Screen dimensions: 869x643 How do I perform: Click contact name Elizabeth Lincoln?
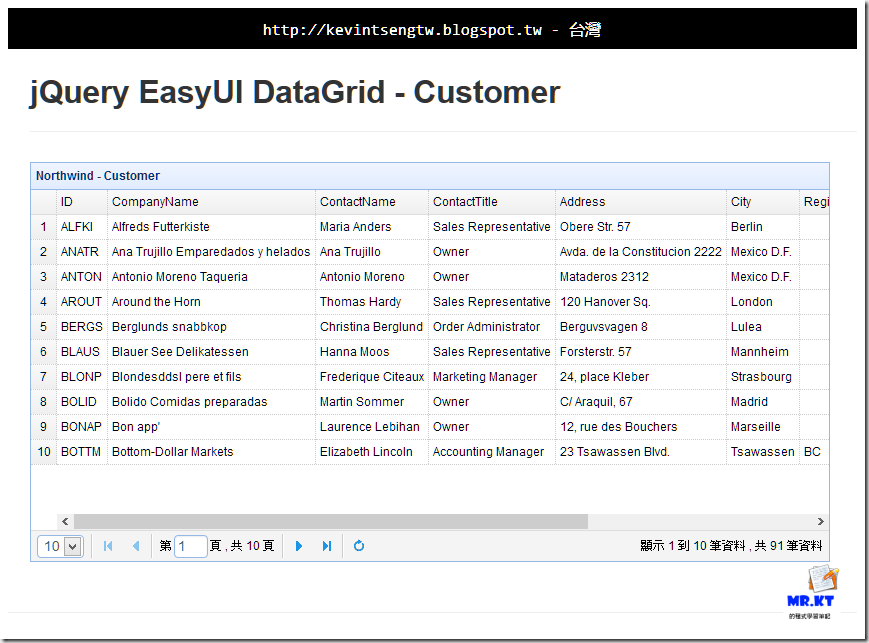pyautogui.click(x=372, y=451)
